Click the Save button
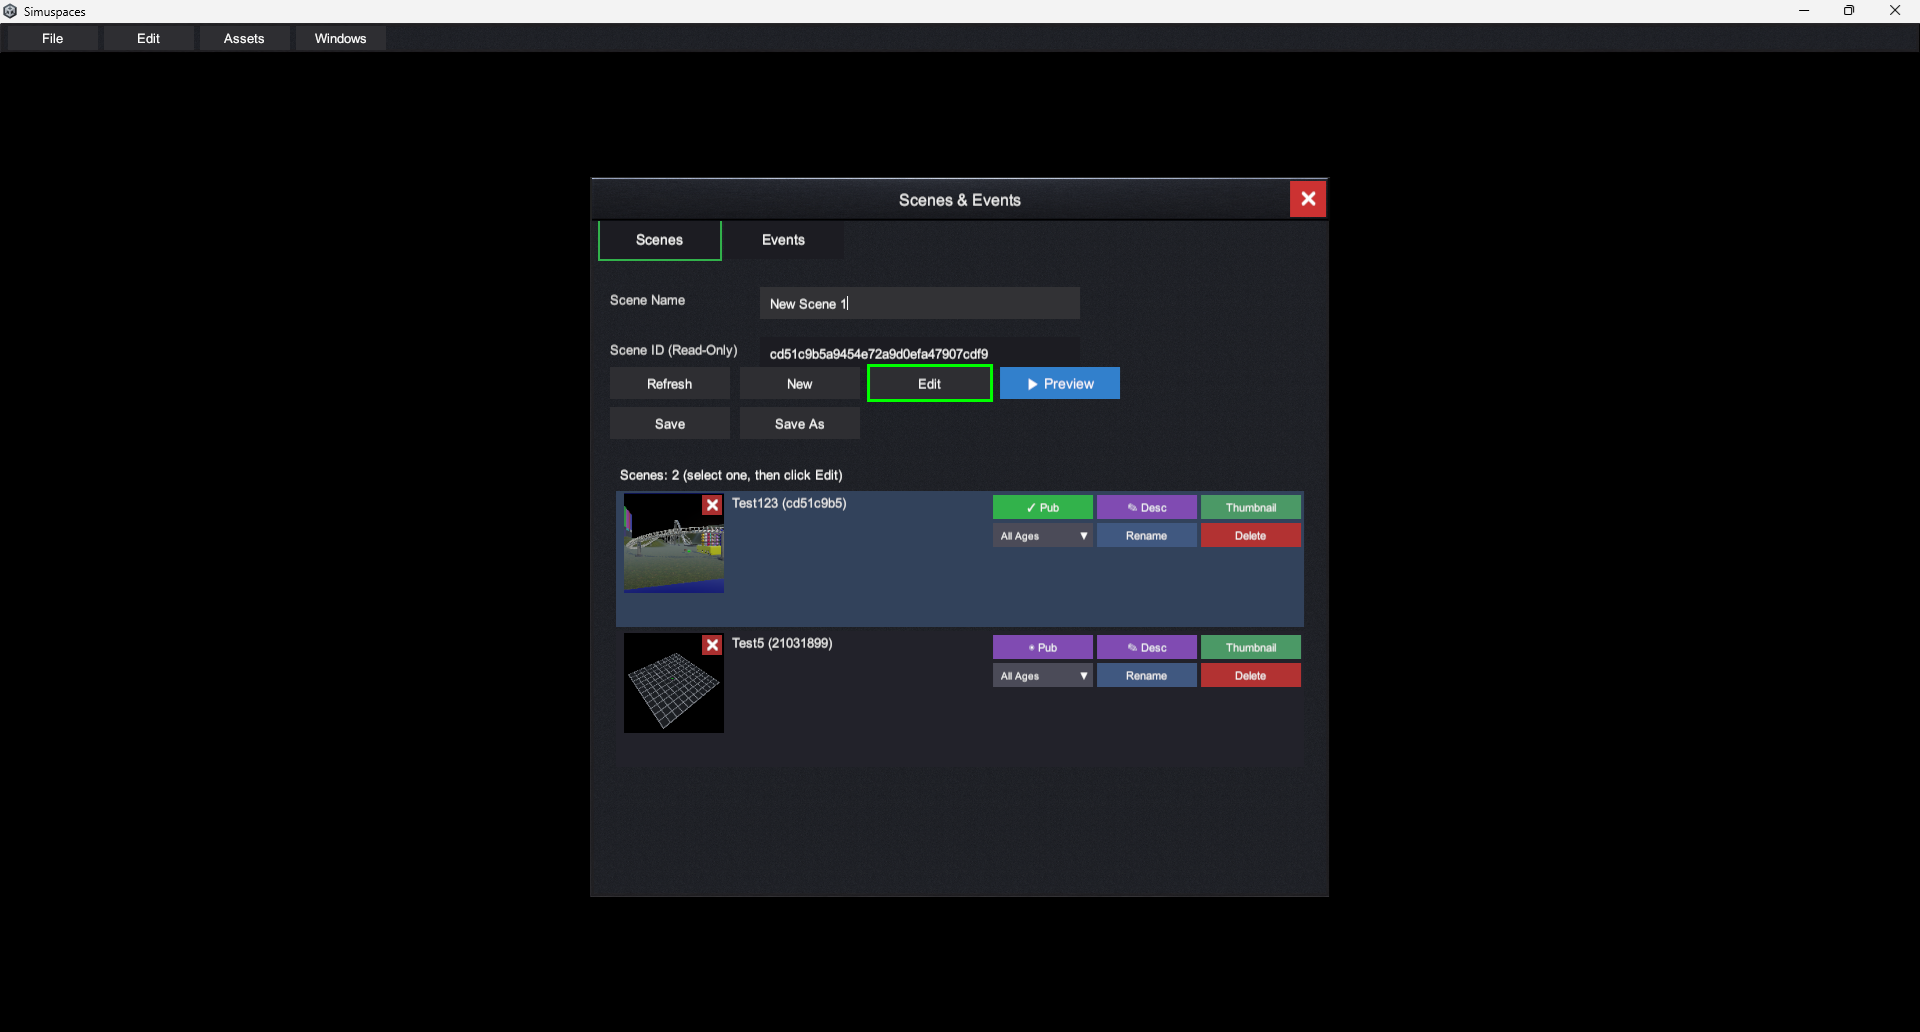The width and height of the screenshot is (1920, 1032). click(x=670, y=424)
